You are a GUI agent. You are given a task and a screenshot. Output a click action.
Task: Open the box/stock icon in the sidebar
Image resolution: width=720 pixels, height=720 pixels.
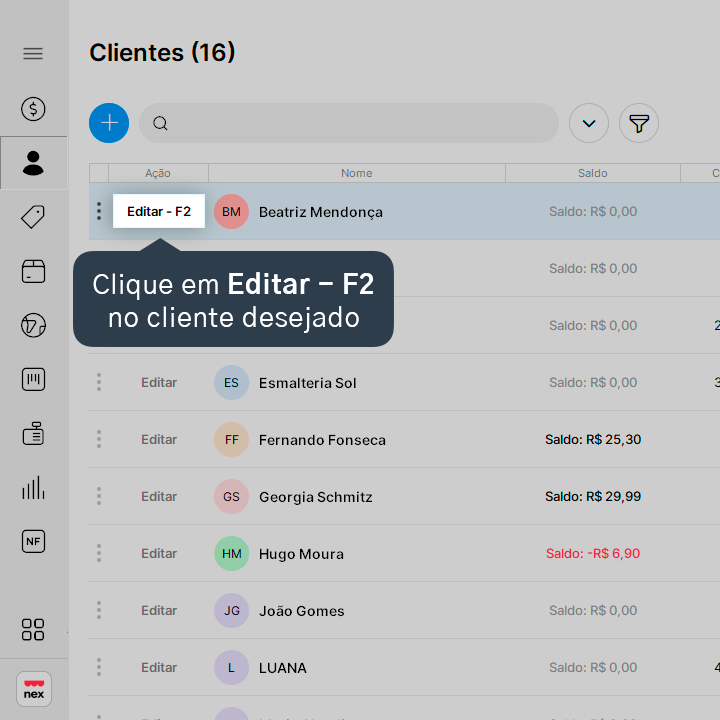pyautogui.click(x=33, y=271)
